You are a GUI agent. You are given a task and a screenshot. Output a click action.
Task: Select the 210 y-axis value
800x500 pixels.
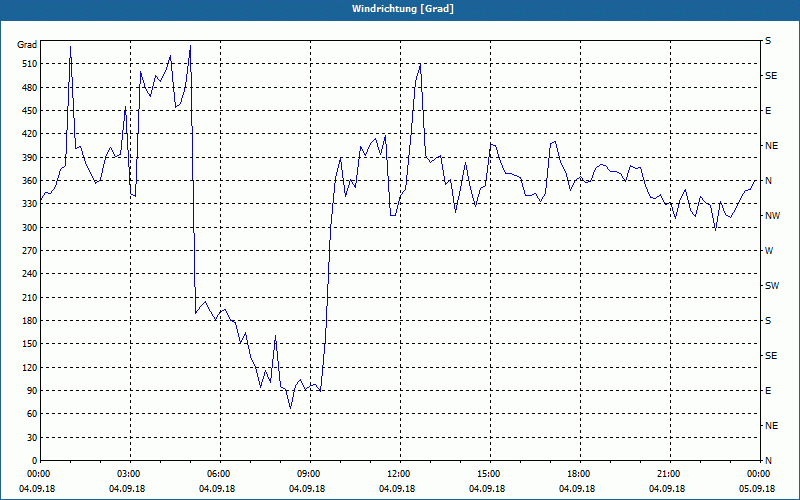(30, 297)
